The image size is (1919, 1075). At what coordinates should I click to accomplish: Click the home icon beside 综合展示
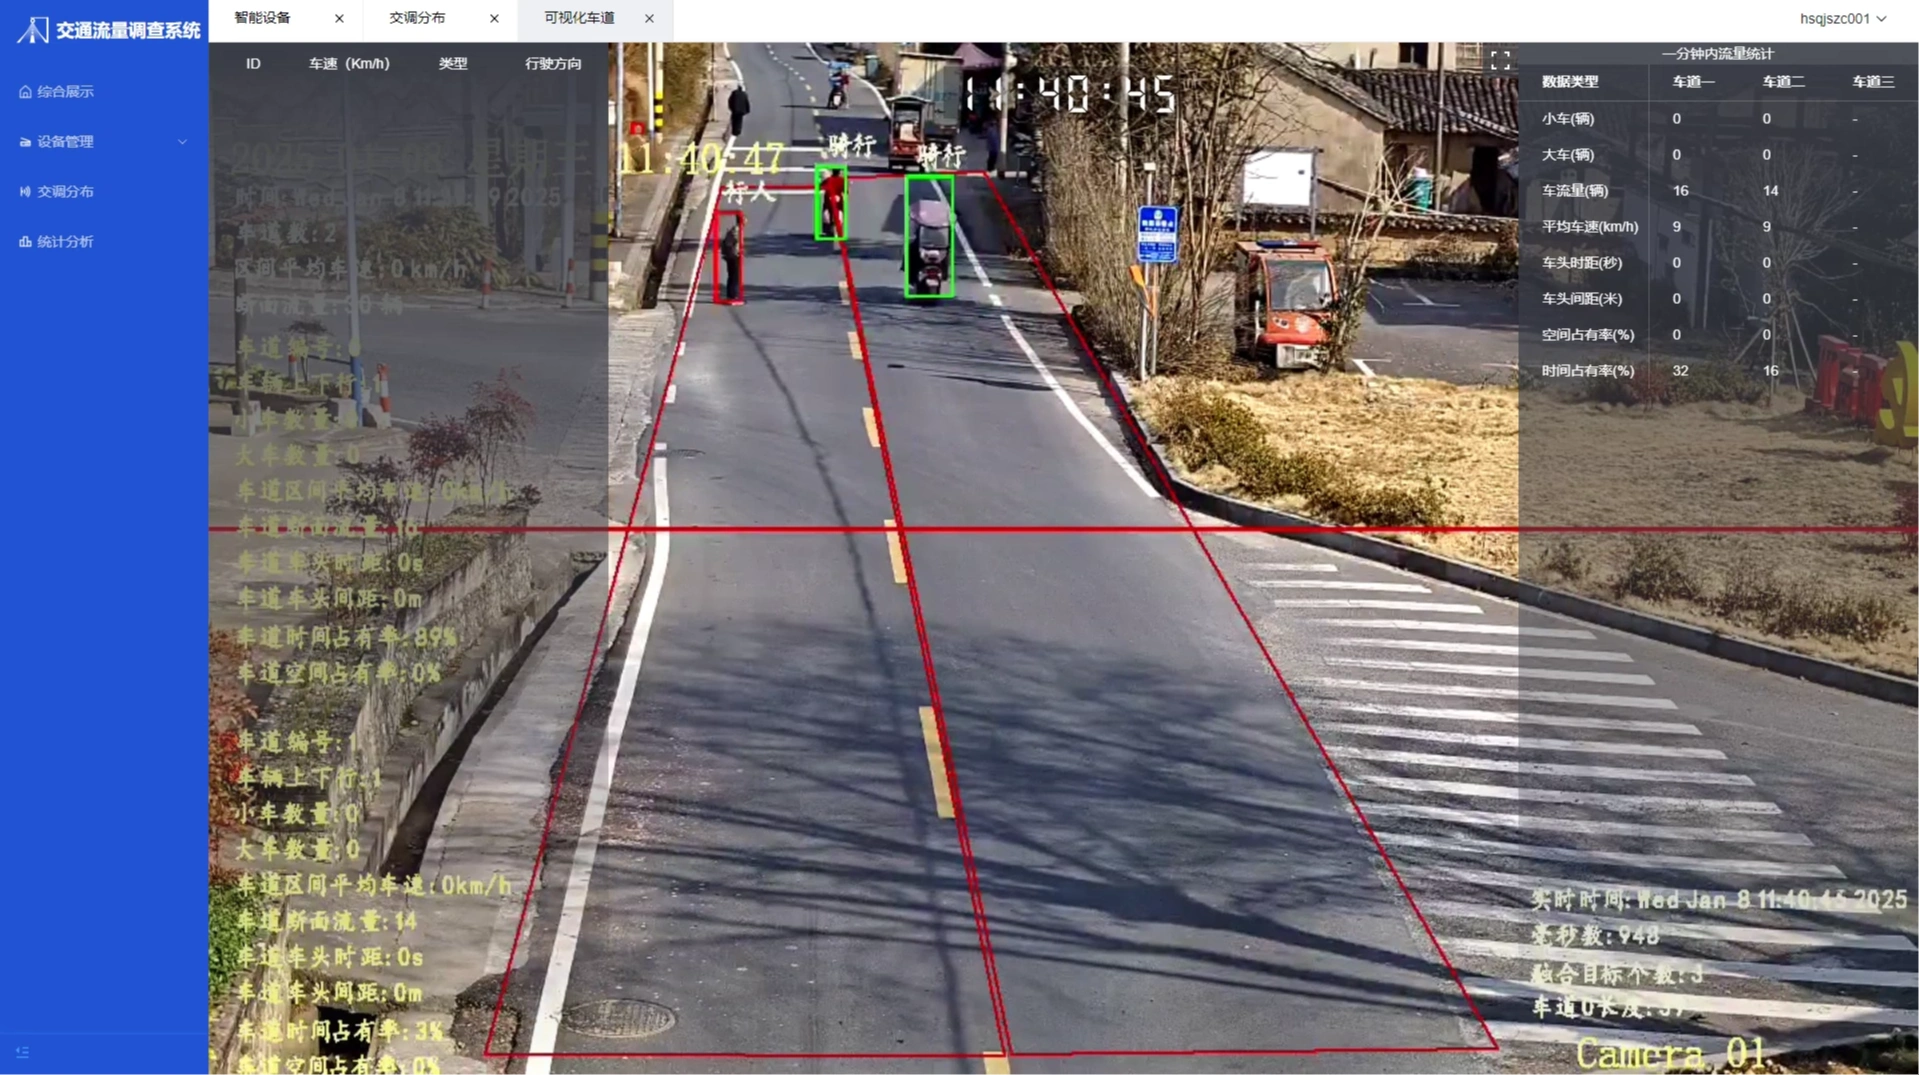pyautogui.click(x=25, y=92)
